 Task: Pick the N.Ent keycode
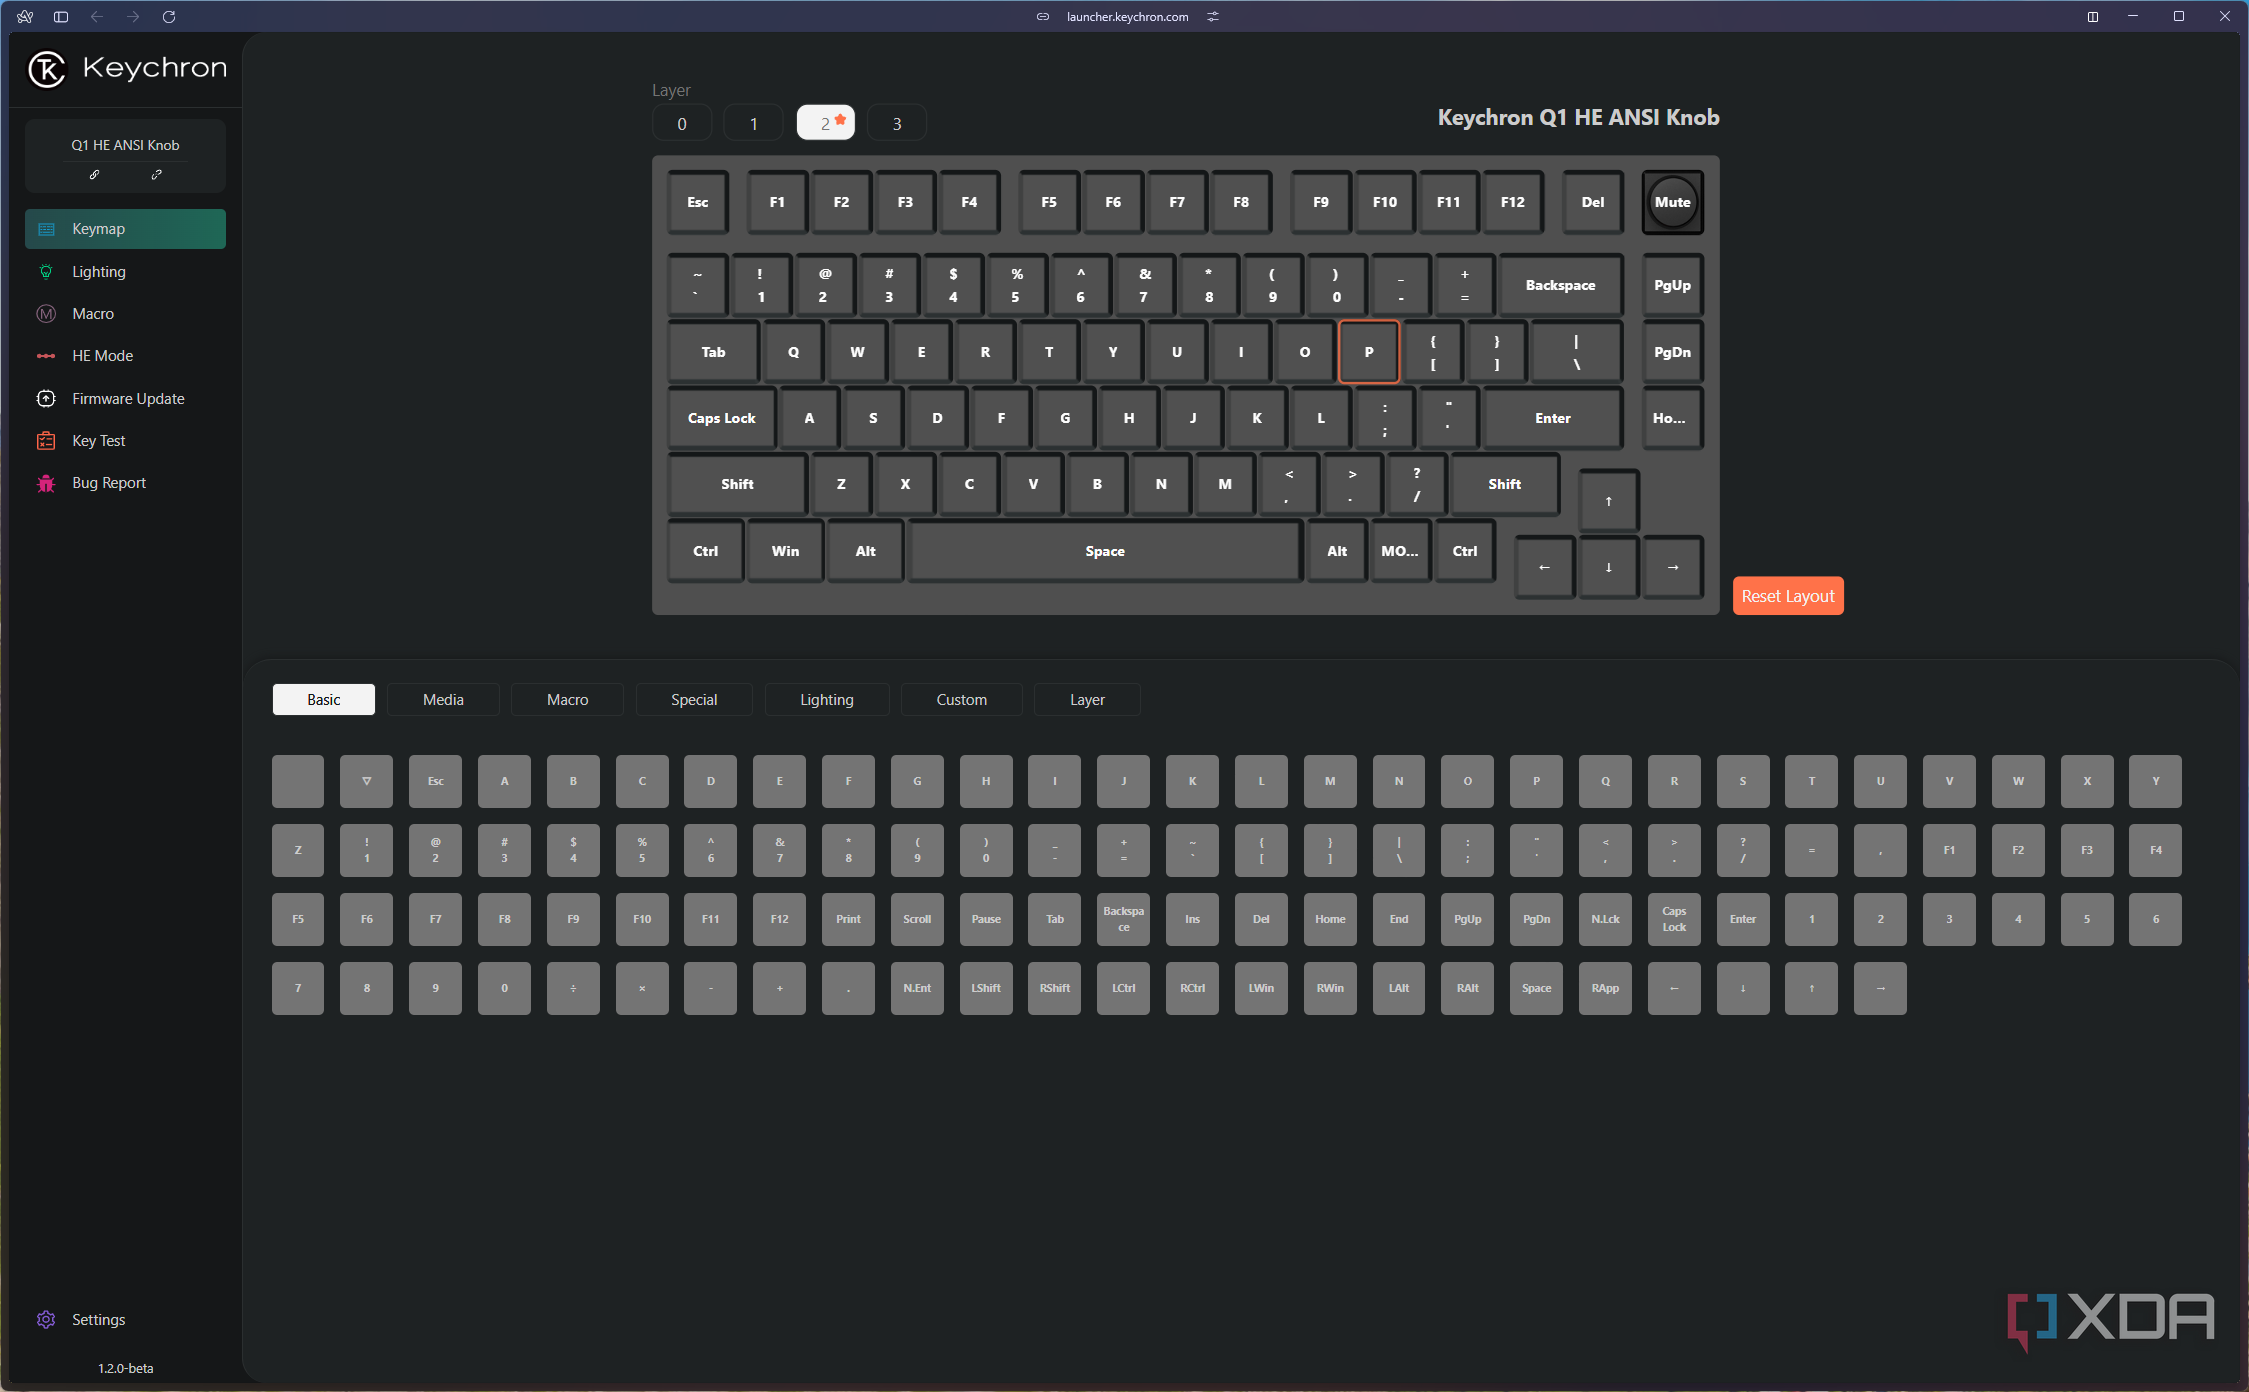pos(917,988)
